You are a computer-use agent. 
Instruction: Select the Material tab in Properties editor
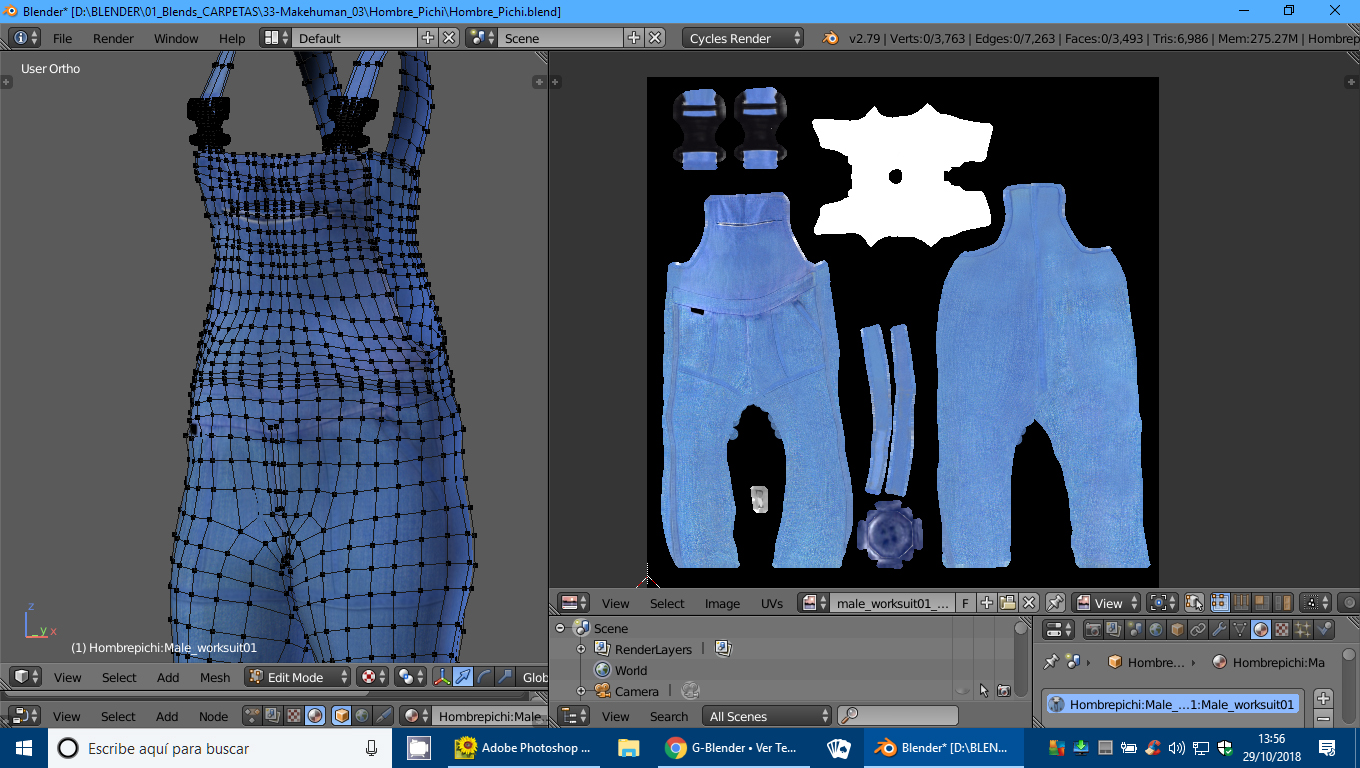pos(1261,630)
